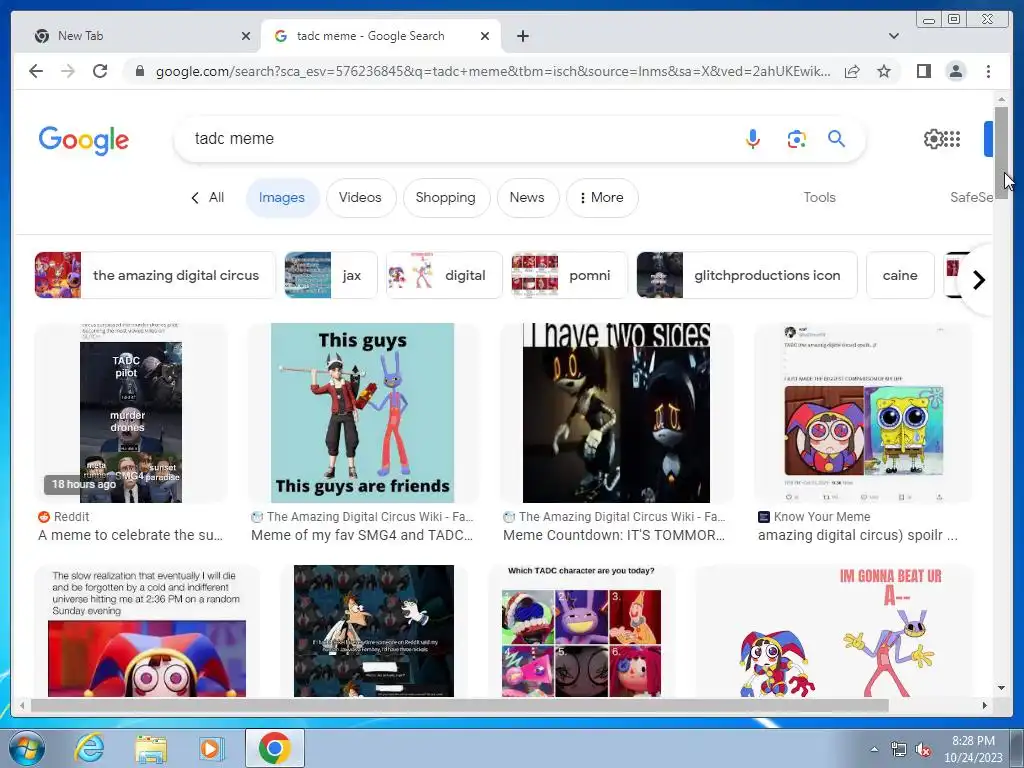Open A meme to celebrate result title

click(x=131, y=535)
